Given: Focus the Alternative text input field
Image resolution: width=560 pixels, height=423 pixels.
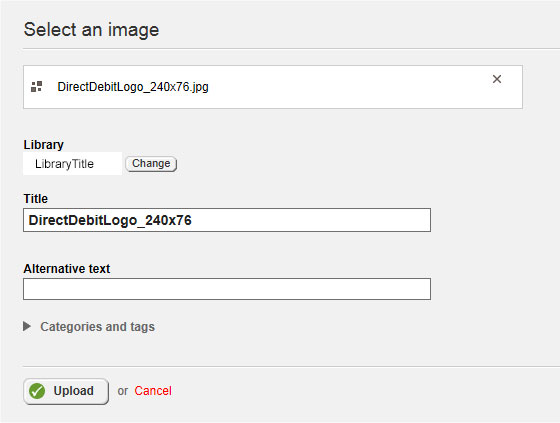Looking at the screenshot, I should tap(227, 289).
